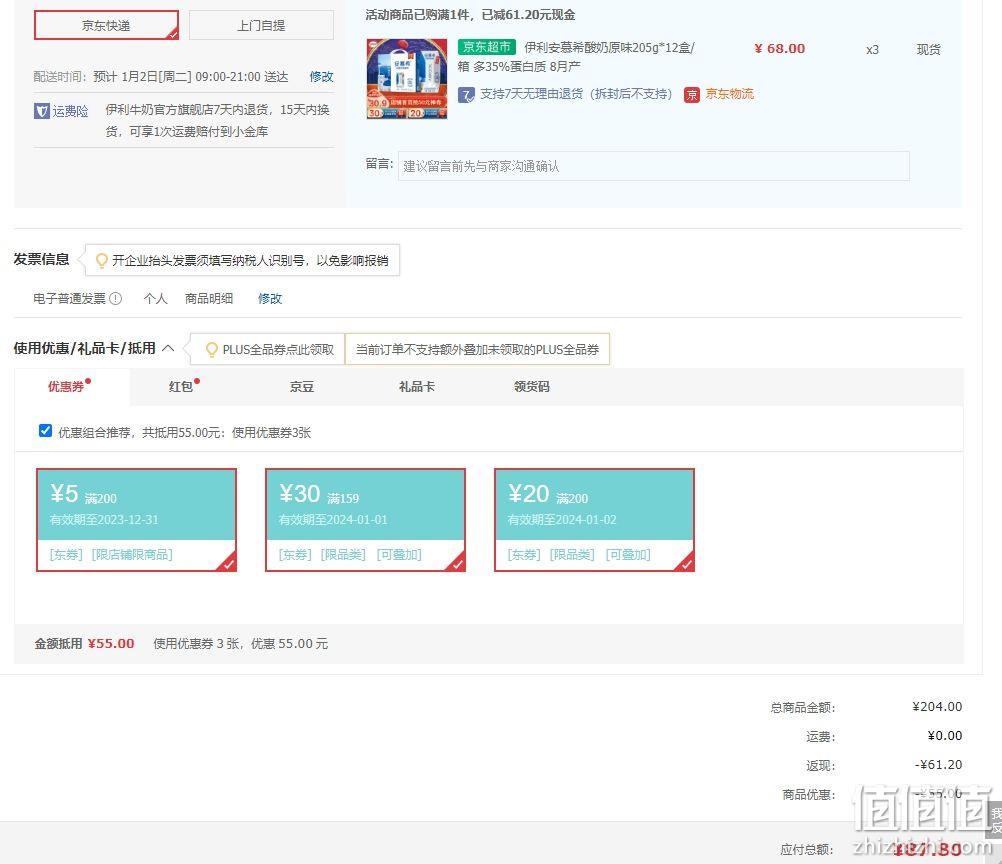Switch to the 礼品卡 tab
Viewport: 1002px width, 864px height.
click(x=417, y=387)
